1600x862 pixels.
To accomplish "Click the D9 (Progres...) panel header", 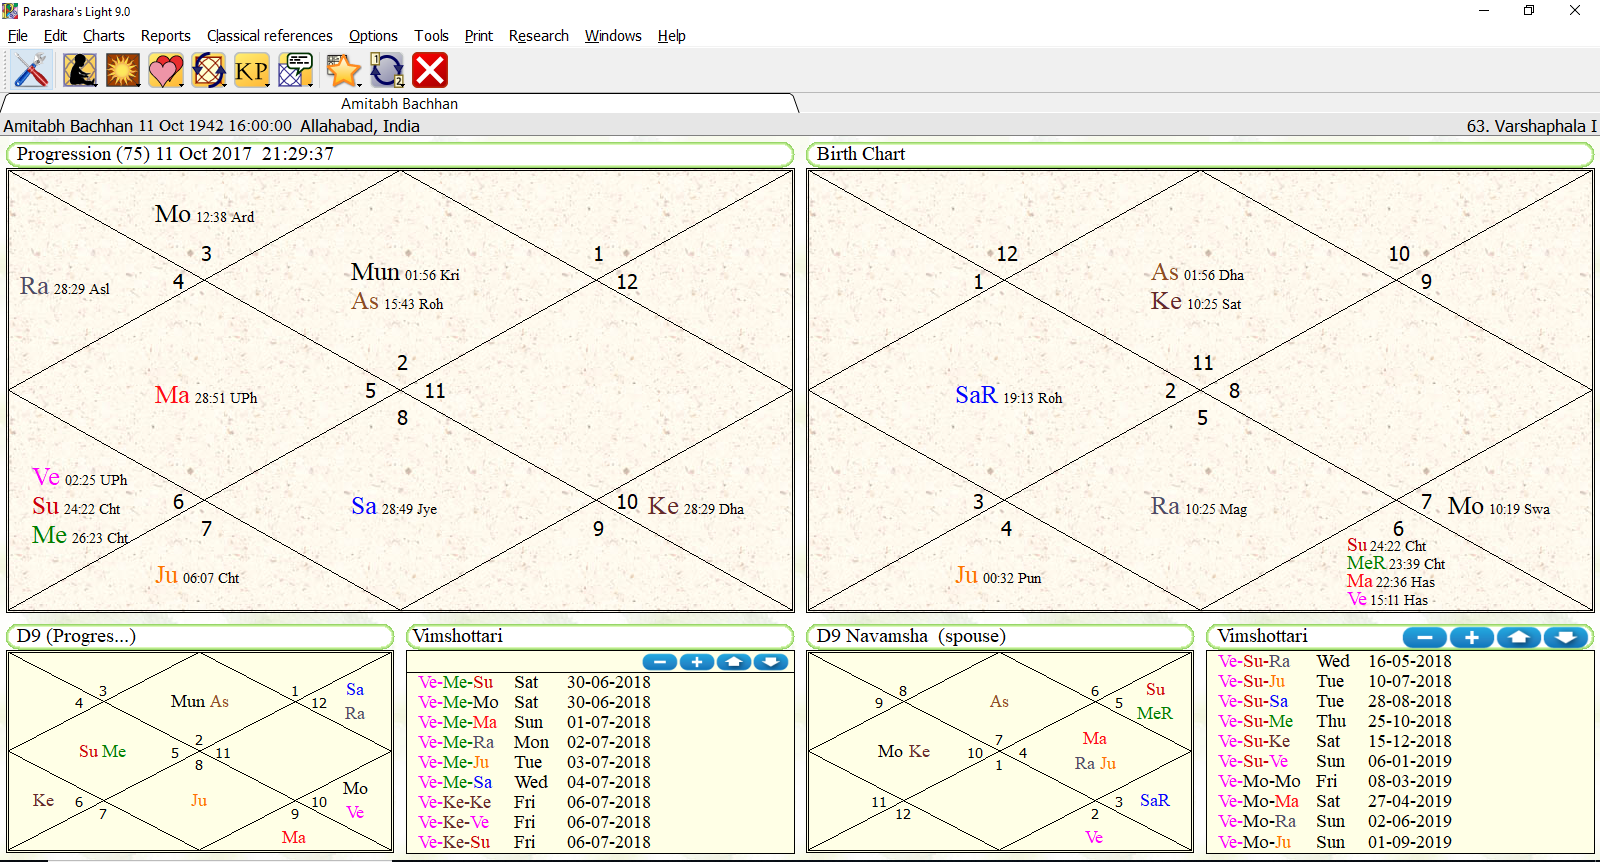I will click(200, 637).
